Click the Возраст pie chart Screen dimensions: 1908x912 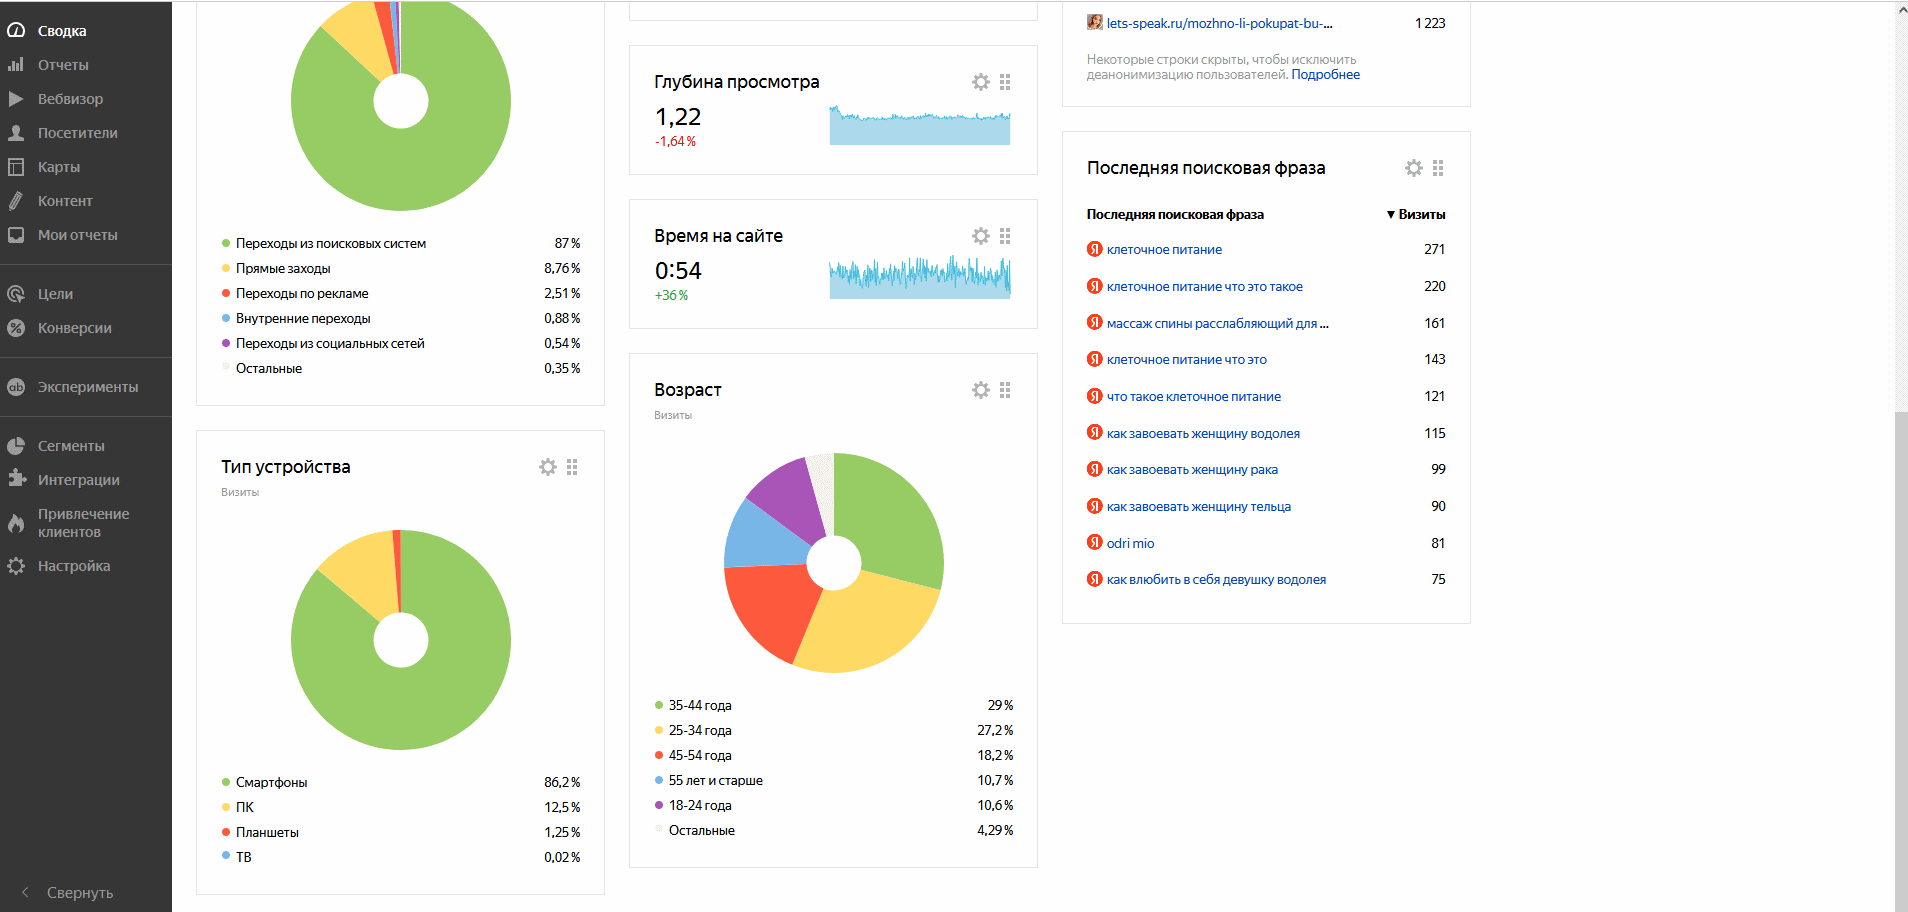pyautogui.click(x=834, y=563)
